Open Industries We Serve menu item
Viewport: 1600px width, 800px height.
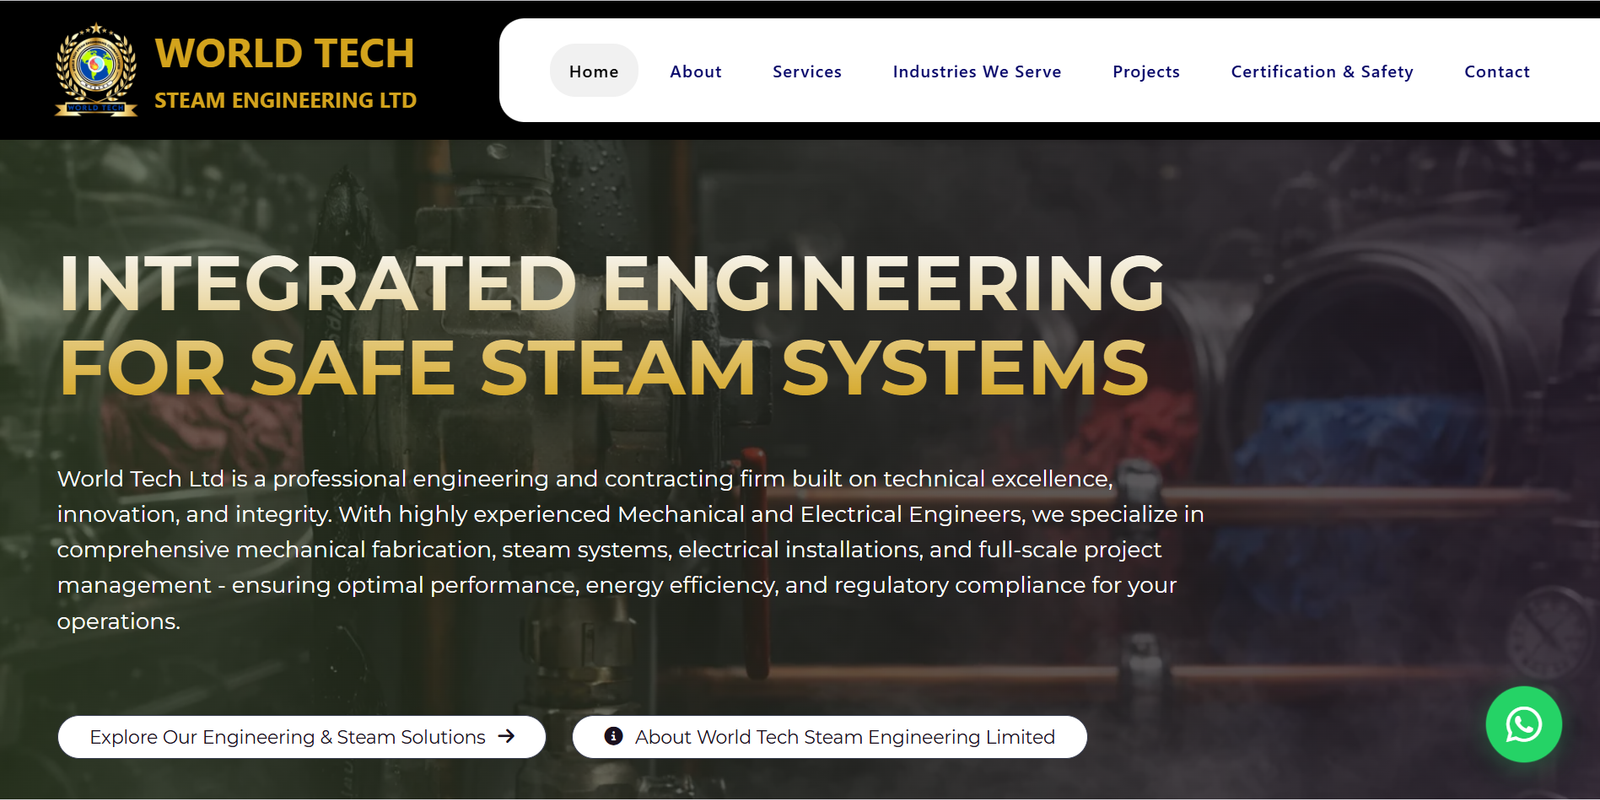pos(977,71)
